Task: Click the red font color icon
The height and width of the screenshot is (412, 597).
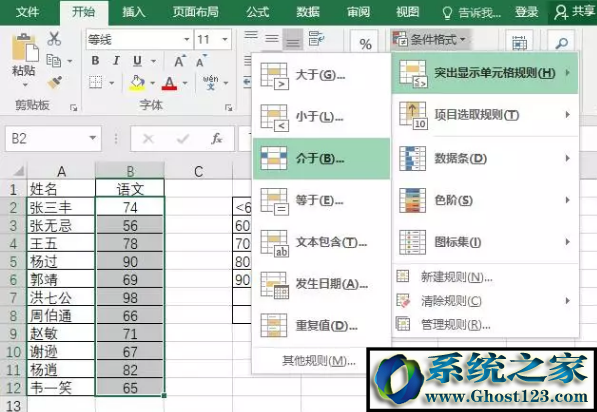Action: pos(169,83)
